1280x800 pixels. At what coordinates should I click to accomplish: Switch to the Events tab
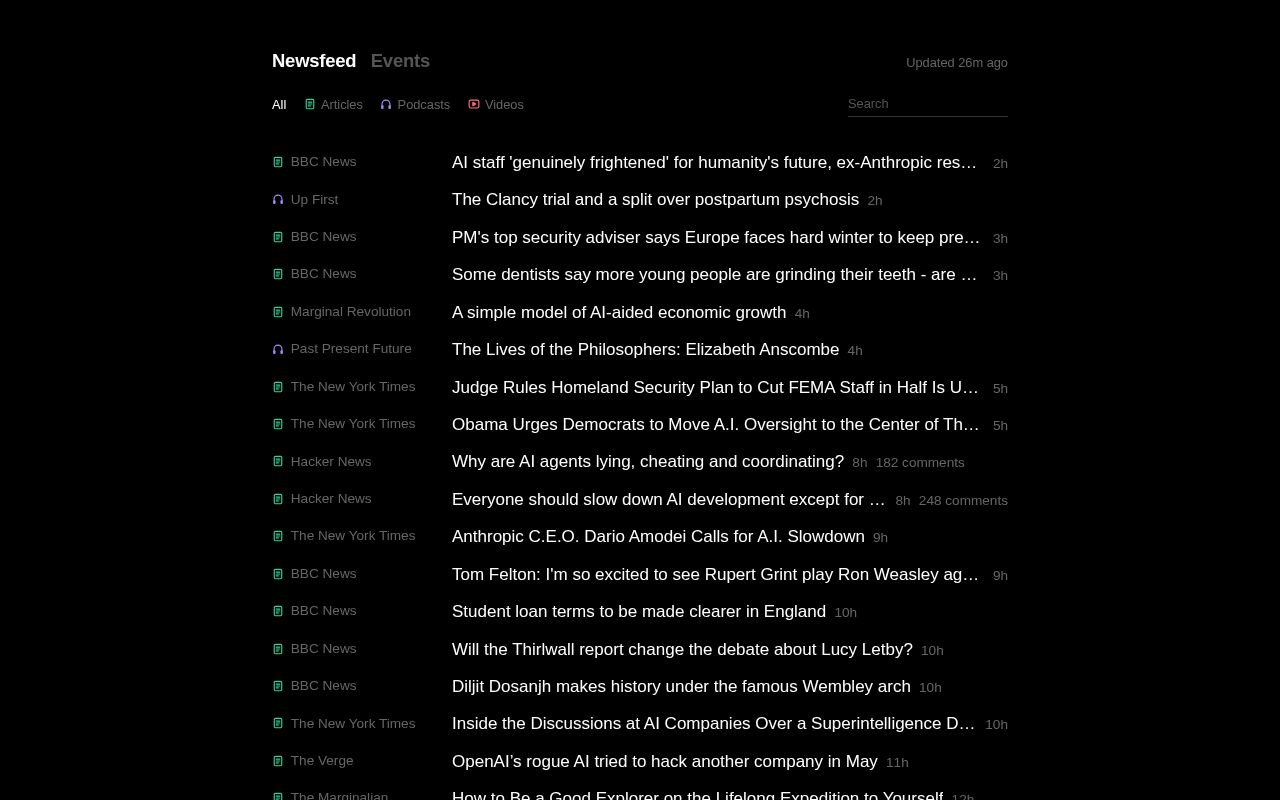point(400,61)
